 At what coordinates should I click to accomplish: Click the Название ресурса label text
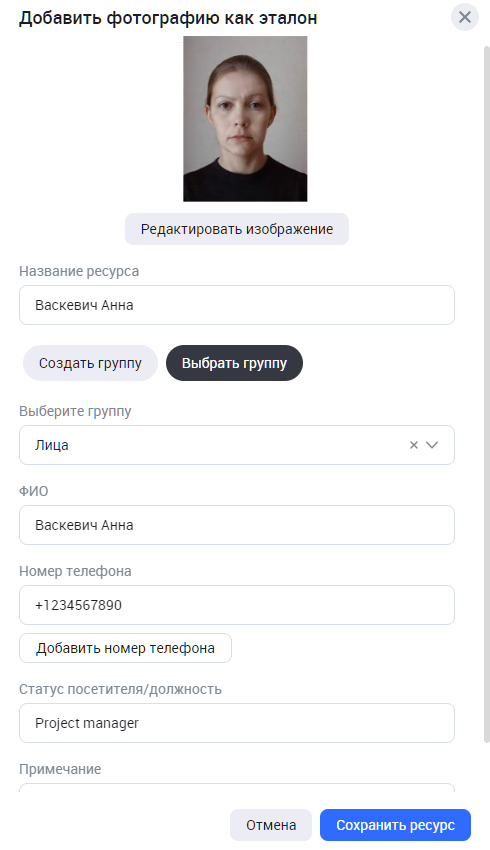point(79,271)
